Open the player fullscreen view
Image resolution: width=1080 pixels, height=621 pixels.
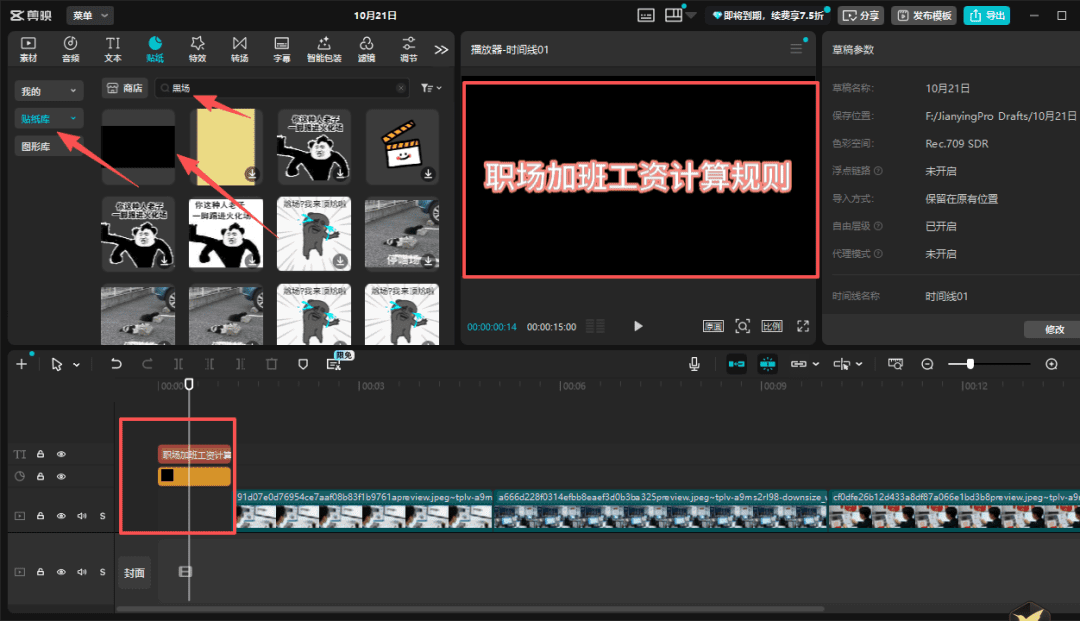tap(802, 326)
